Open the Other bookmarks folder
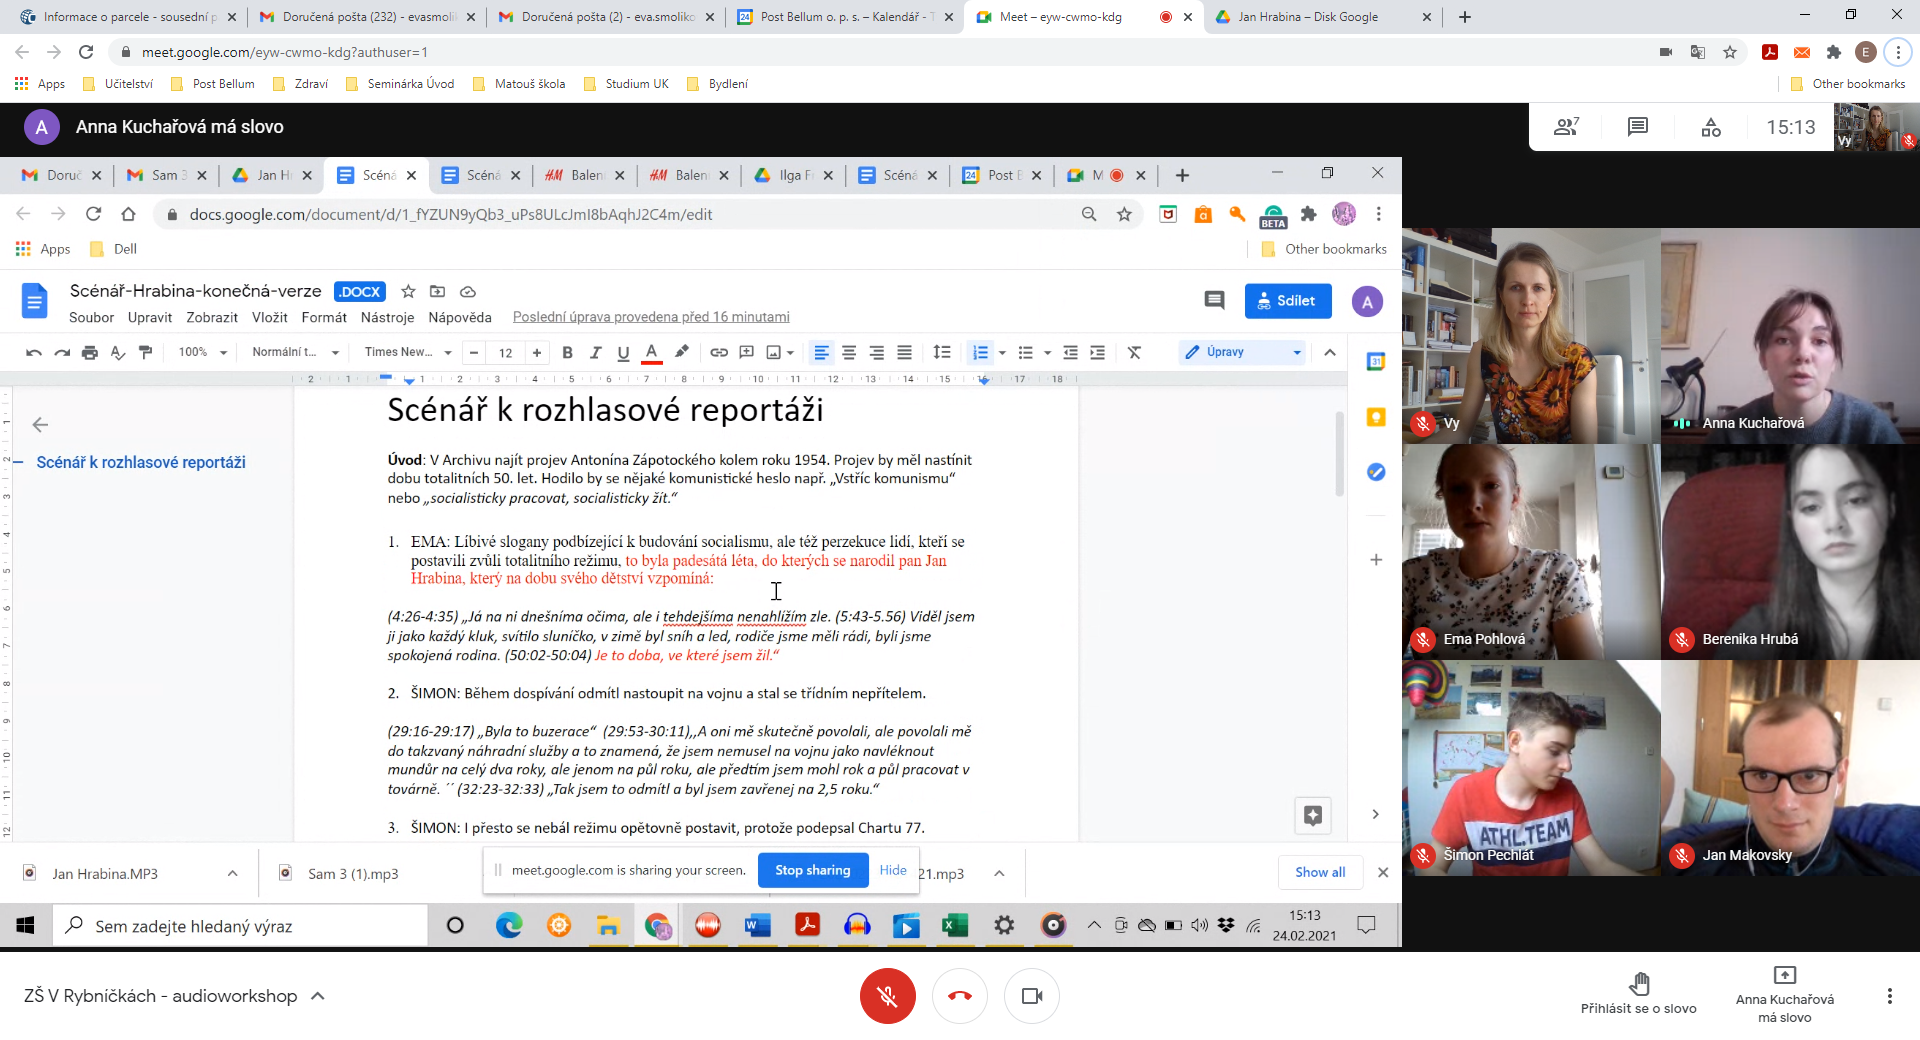This screenshot has width=1920, height=1040. point(1848,84)
